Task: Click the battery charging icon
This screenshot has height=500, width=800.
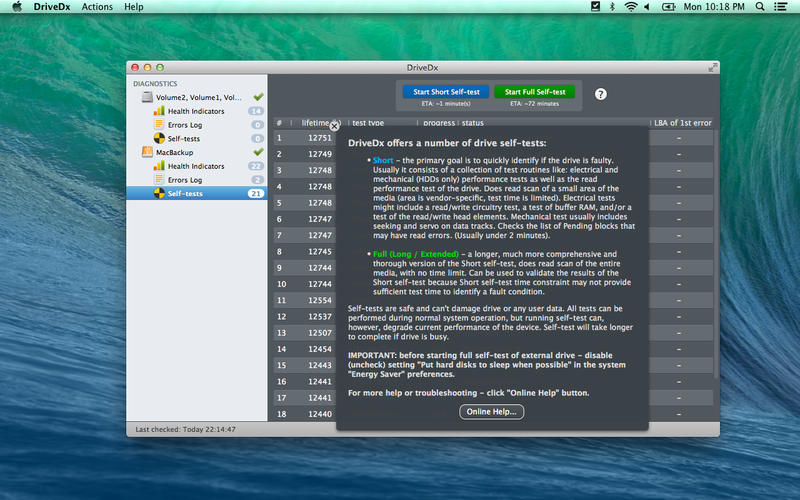Action: click(668, 7)
